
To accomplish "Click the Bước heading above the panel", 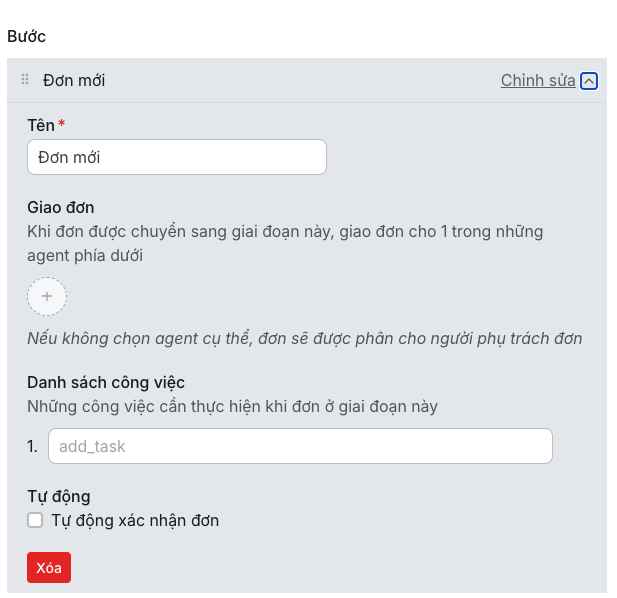I will pyautogui.click(x=27, y=36).
